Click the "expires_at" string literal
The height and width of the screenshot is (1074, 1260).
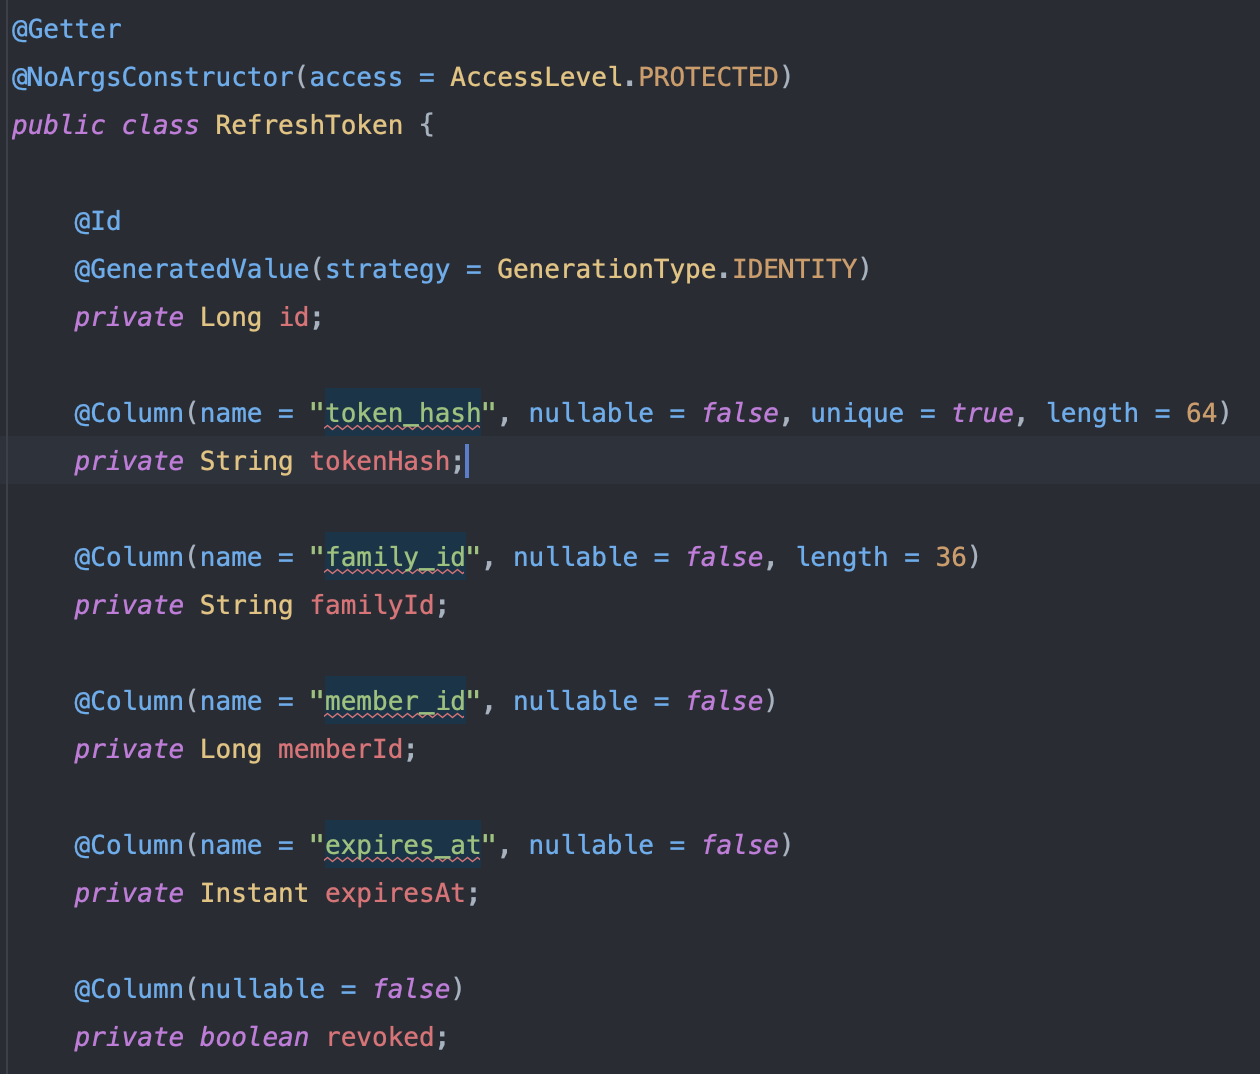click(x=403, y=845)
